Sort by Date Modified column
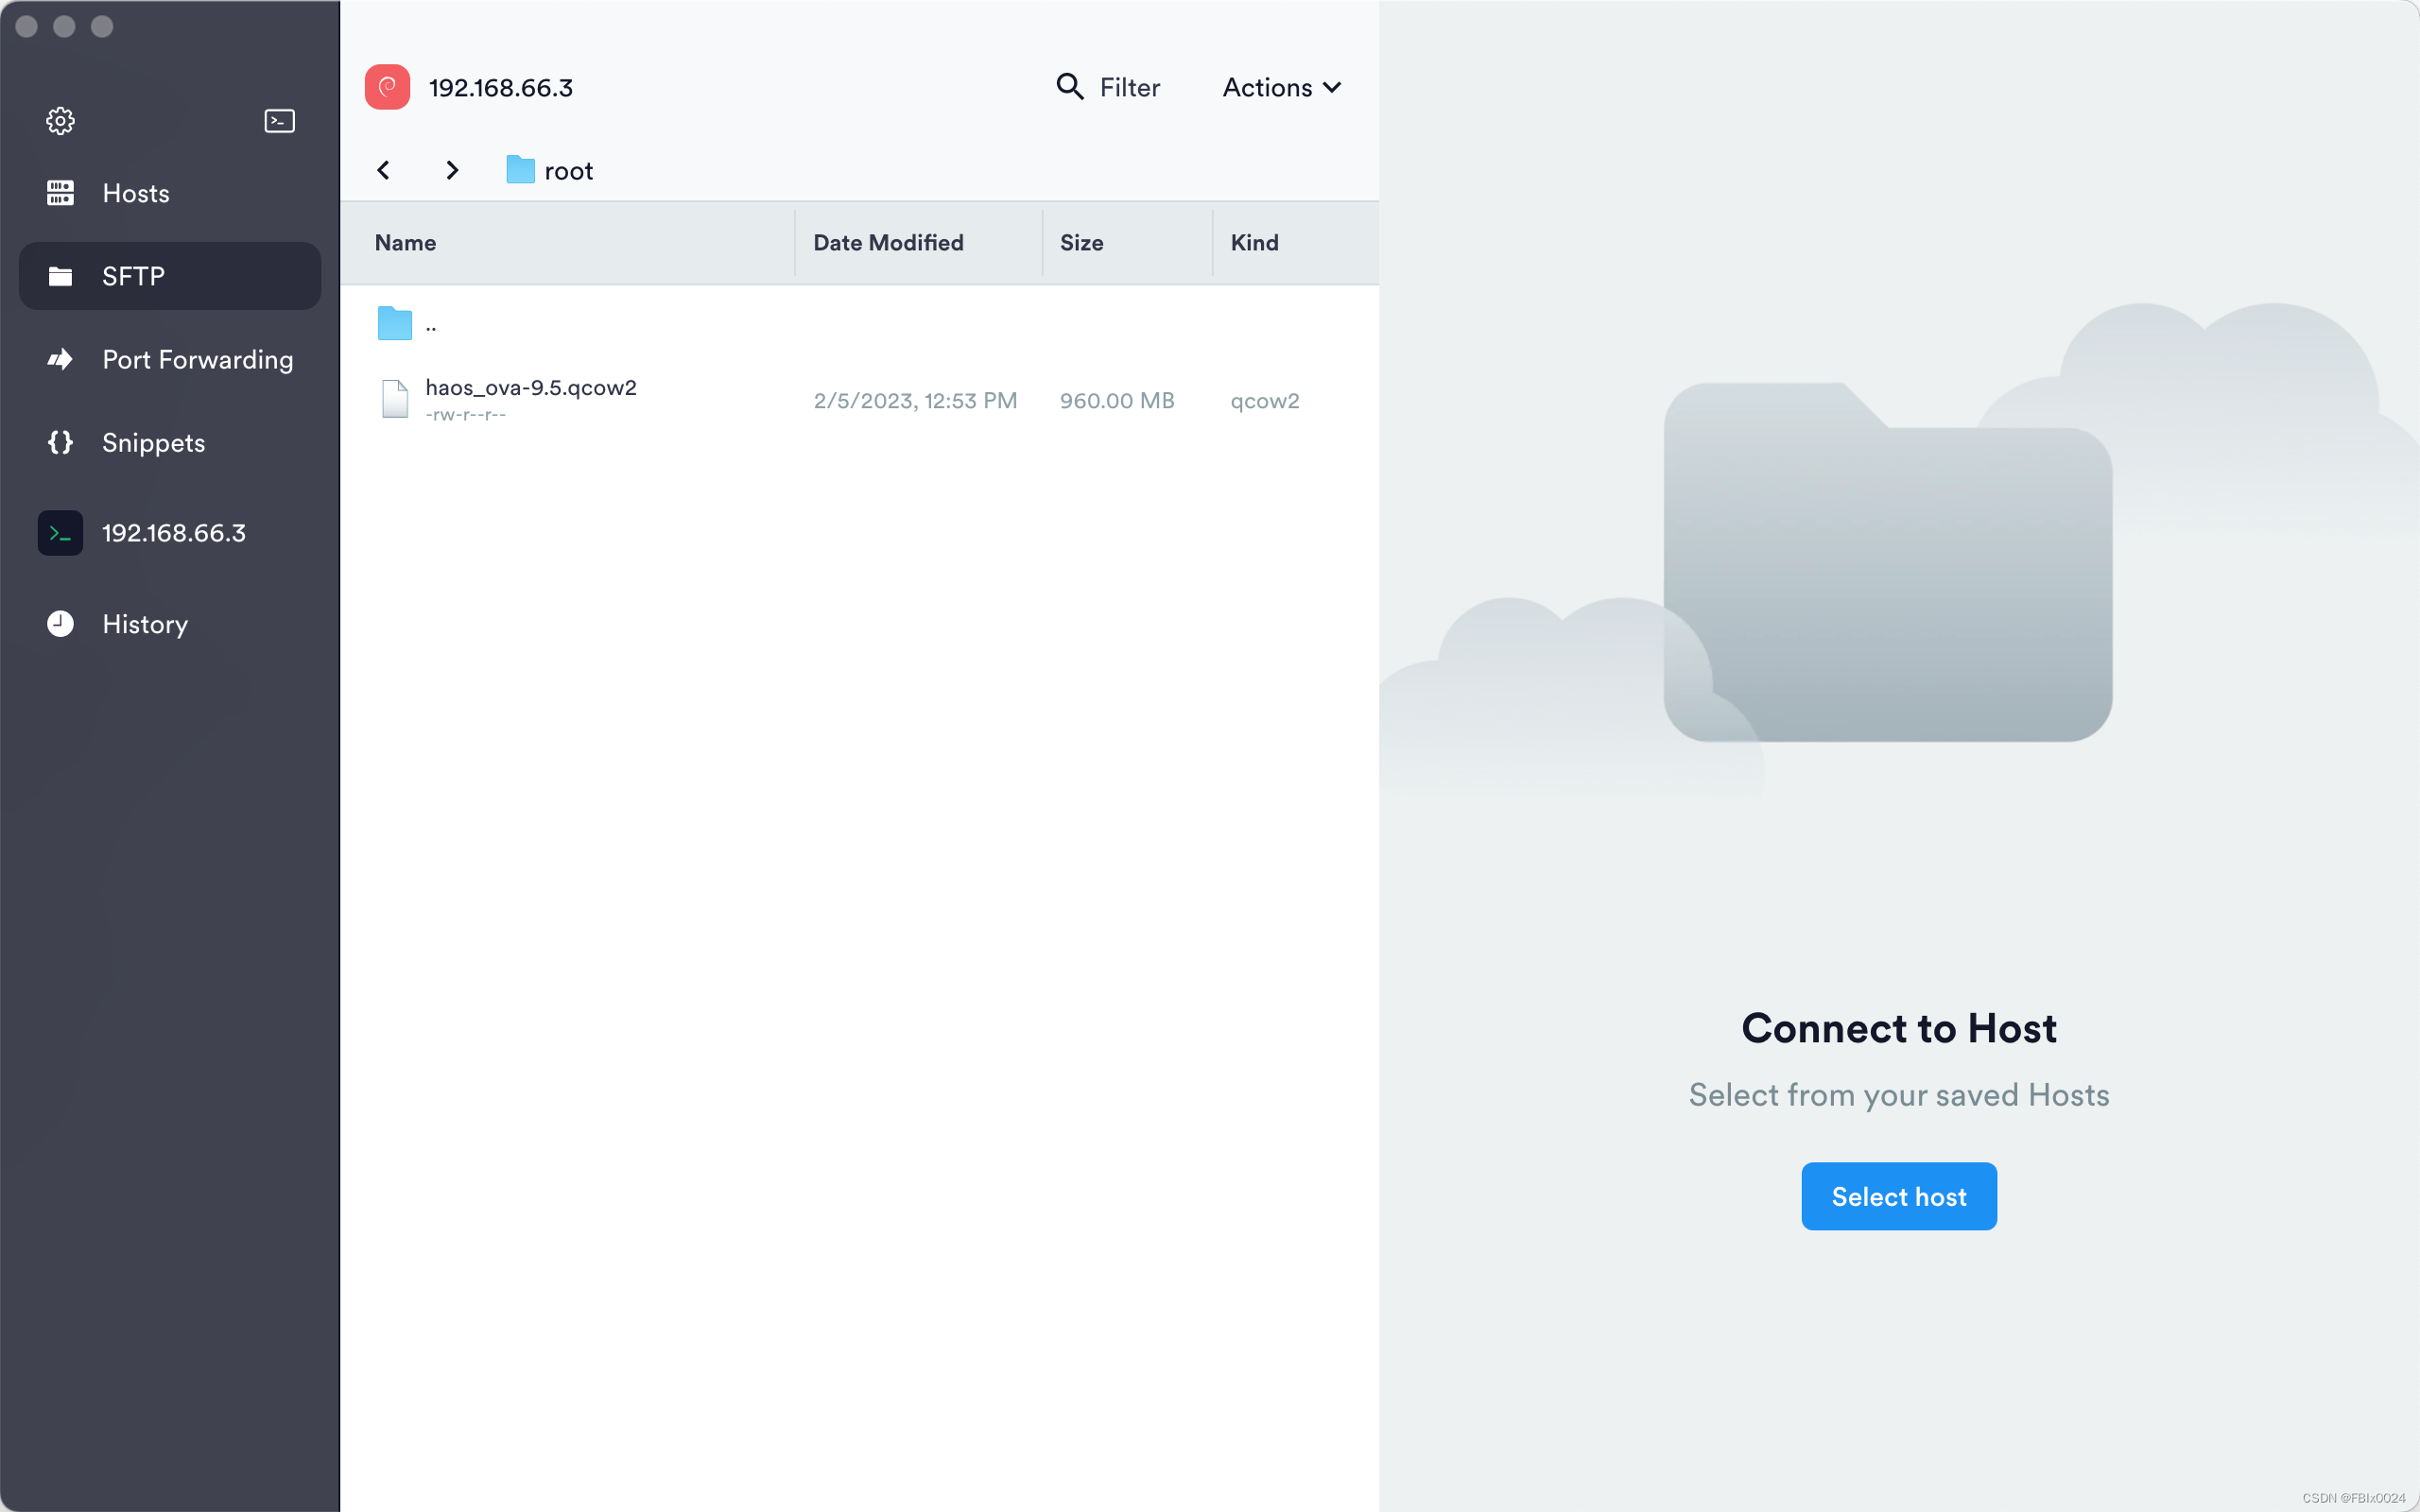 pos(888,242)
